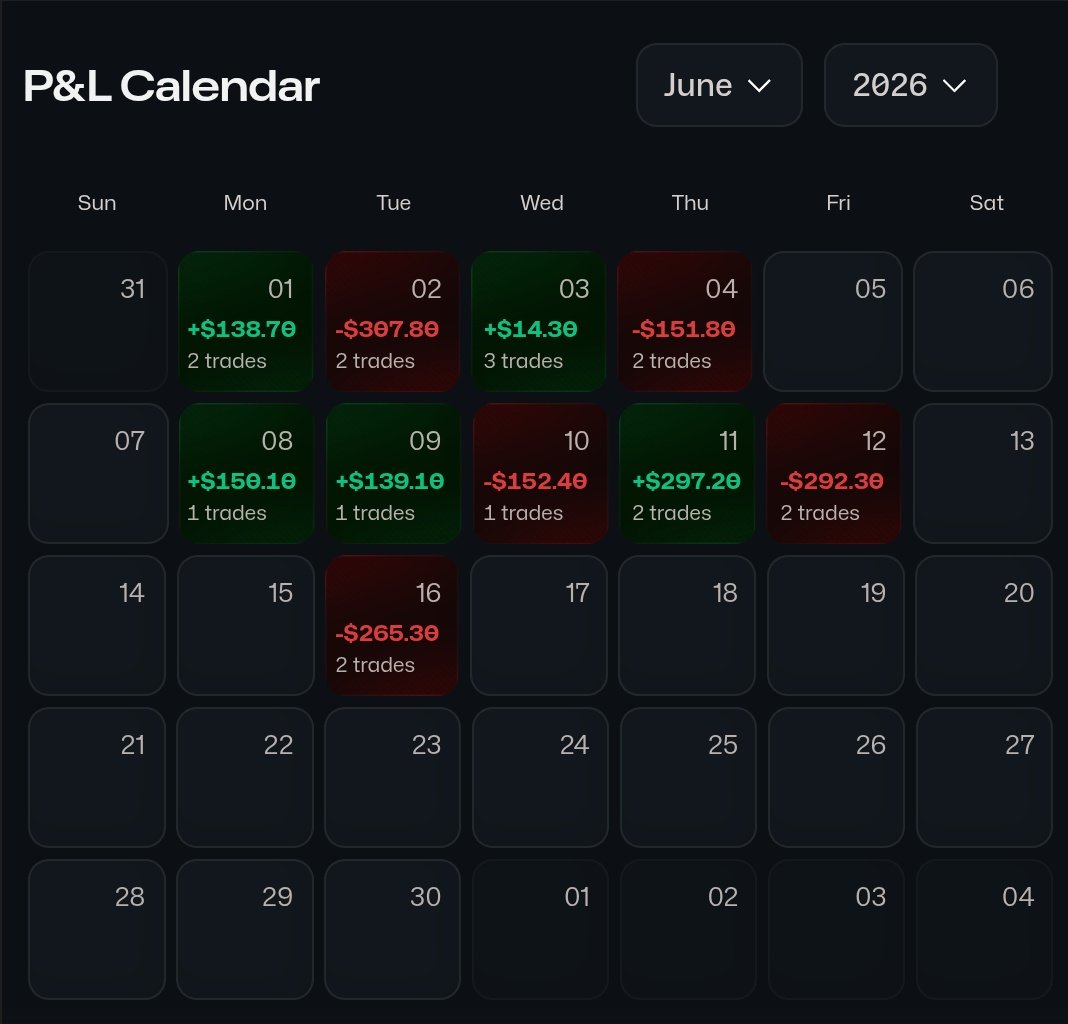Click the day 22 cell
This screenshot has height=1024, width=1068.
click(245, 777)
